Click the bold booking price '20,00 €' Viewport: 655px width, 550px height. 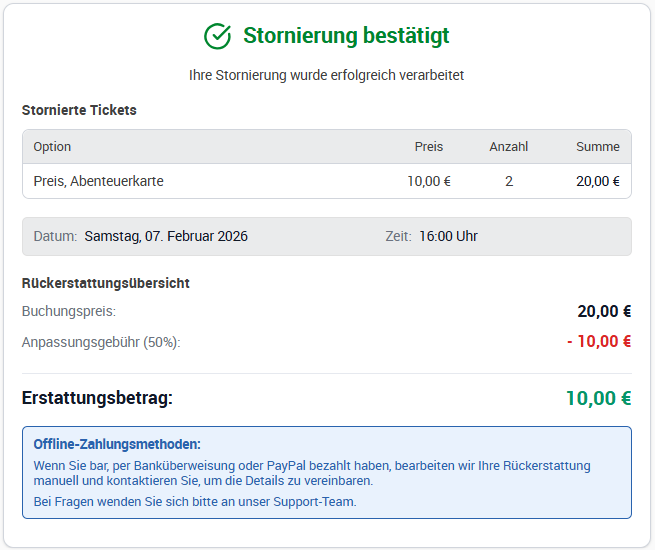coord(604,312)
